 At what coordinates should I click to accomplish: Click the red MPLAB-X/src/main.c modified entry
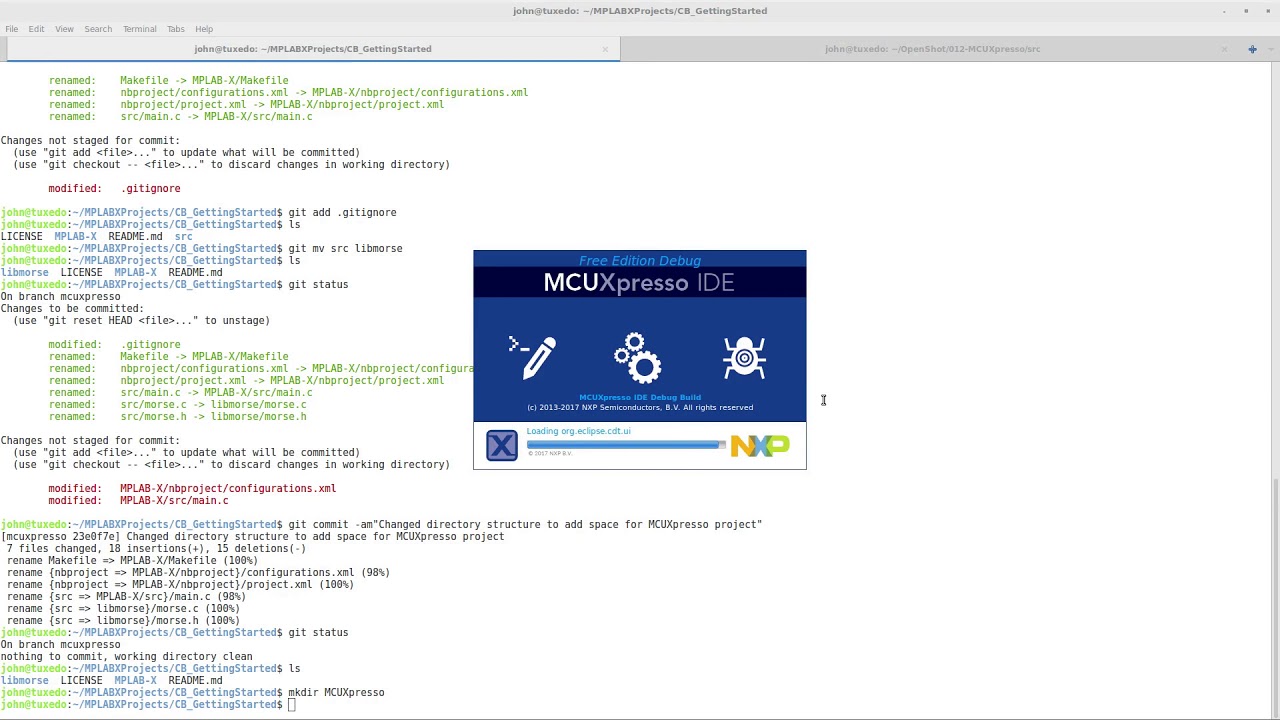[174, 500]
